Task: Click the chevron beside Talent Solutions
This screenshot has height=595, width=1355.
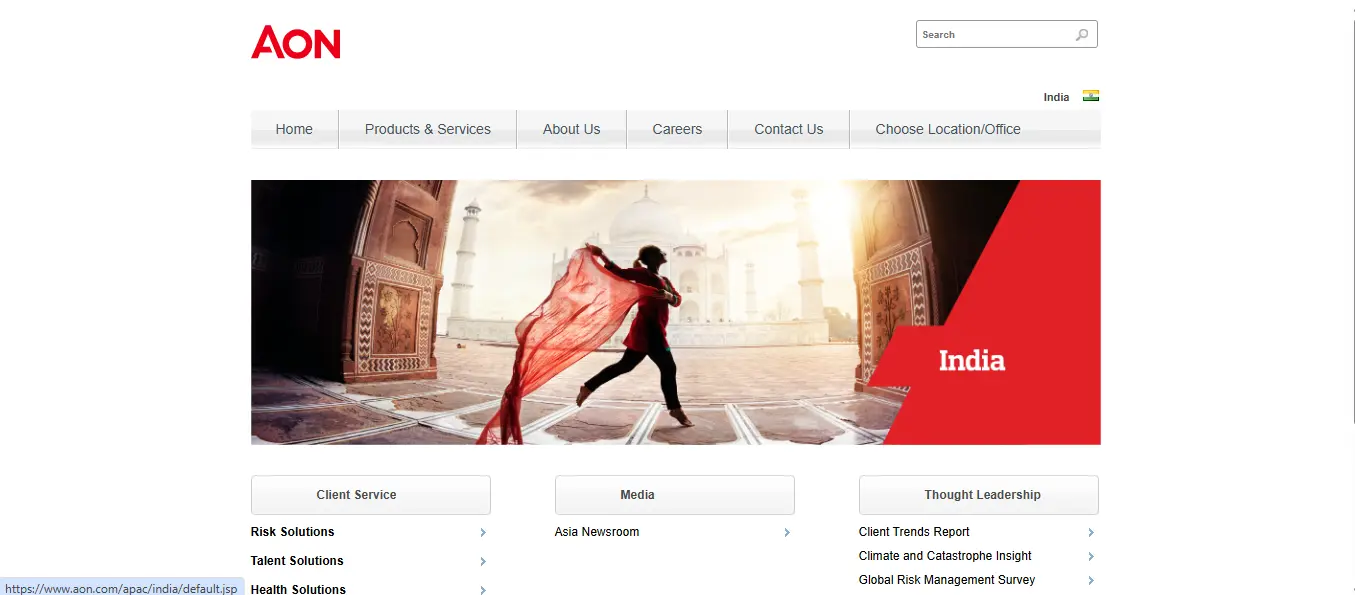Action: point(483,561)
